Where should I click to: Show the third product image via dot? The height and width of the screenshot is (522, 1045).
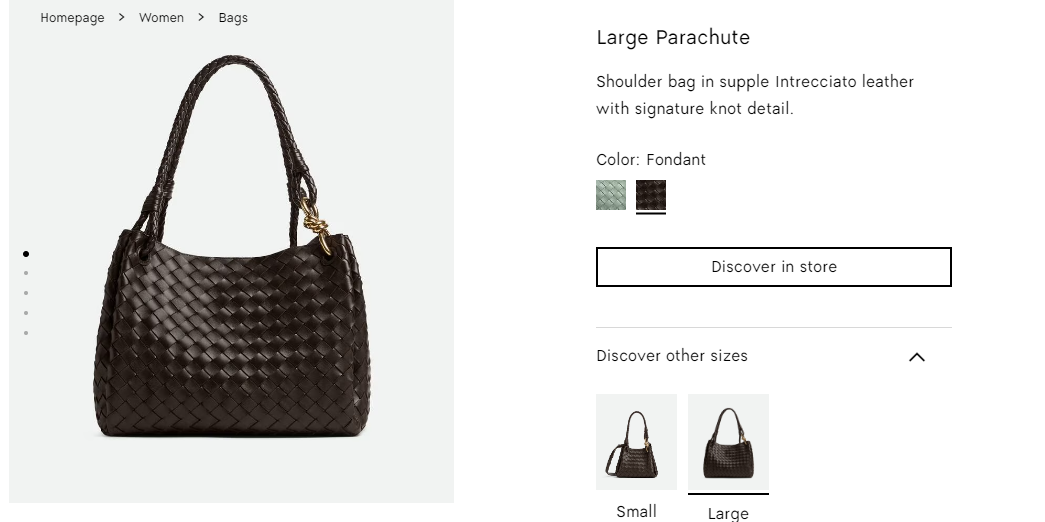pos(26,293)
